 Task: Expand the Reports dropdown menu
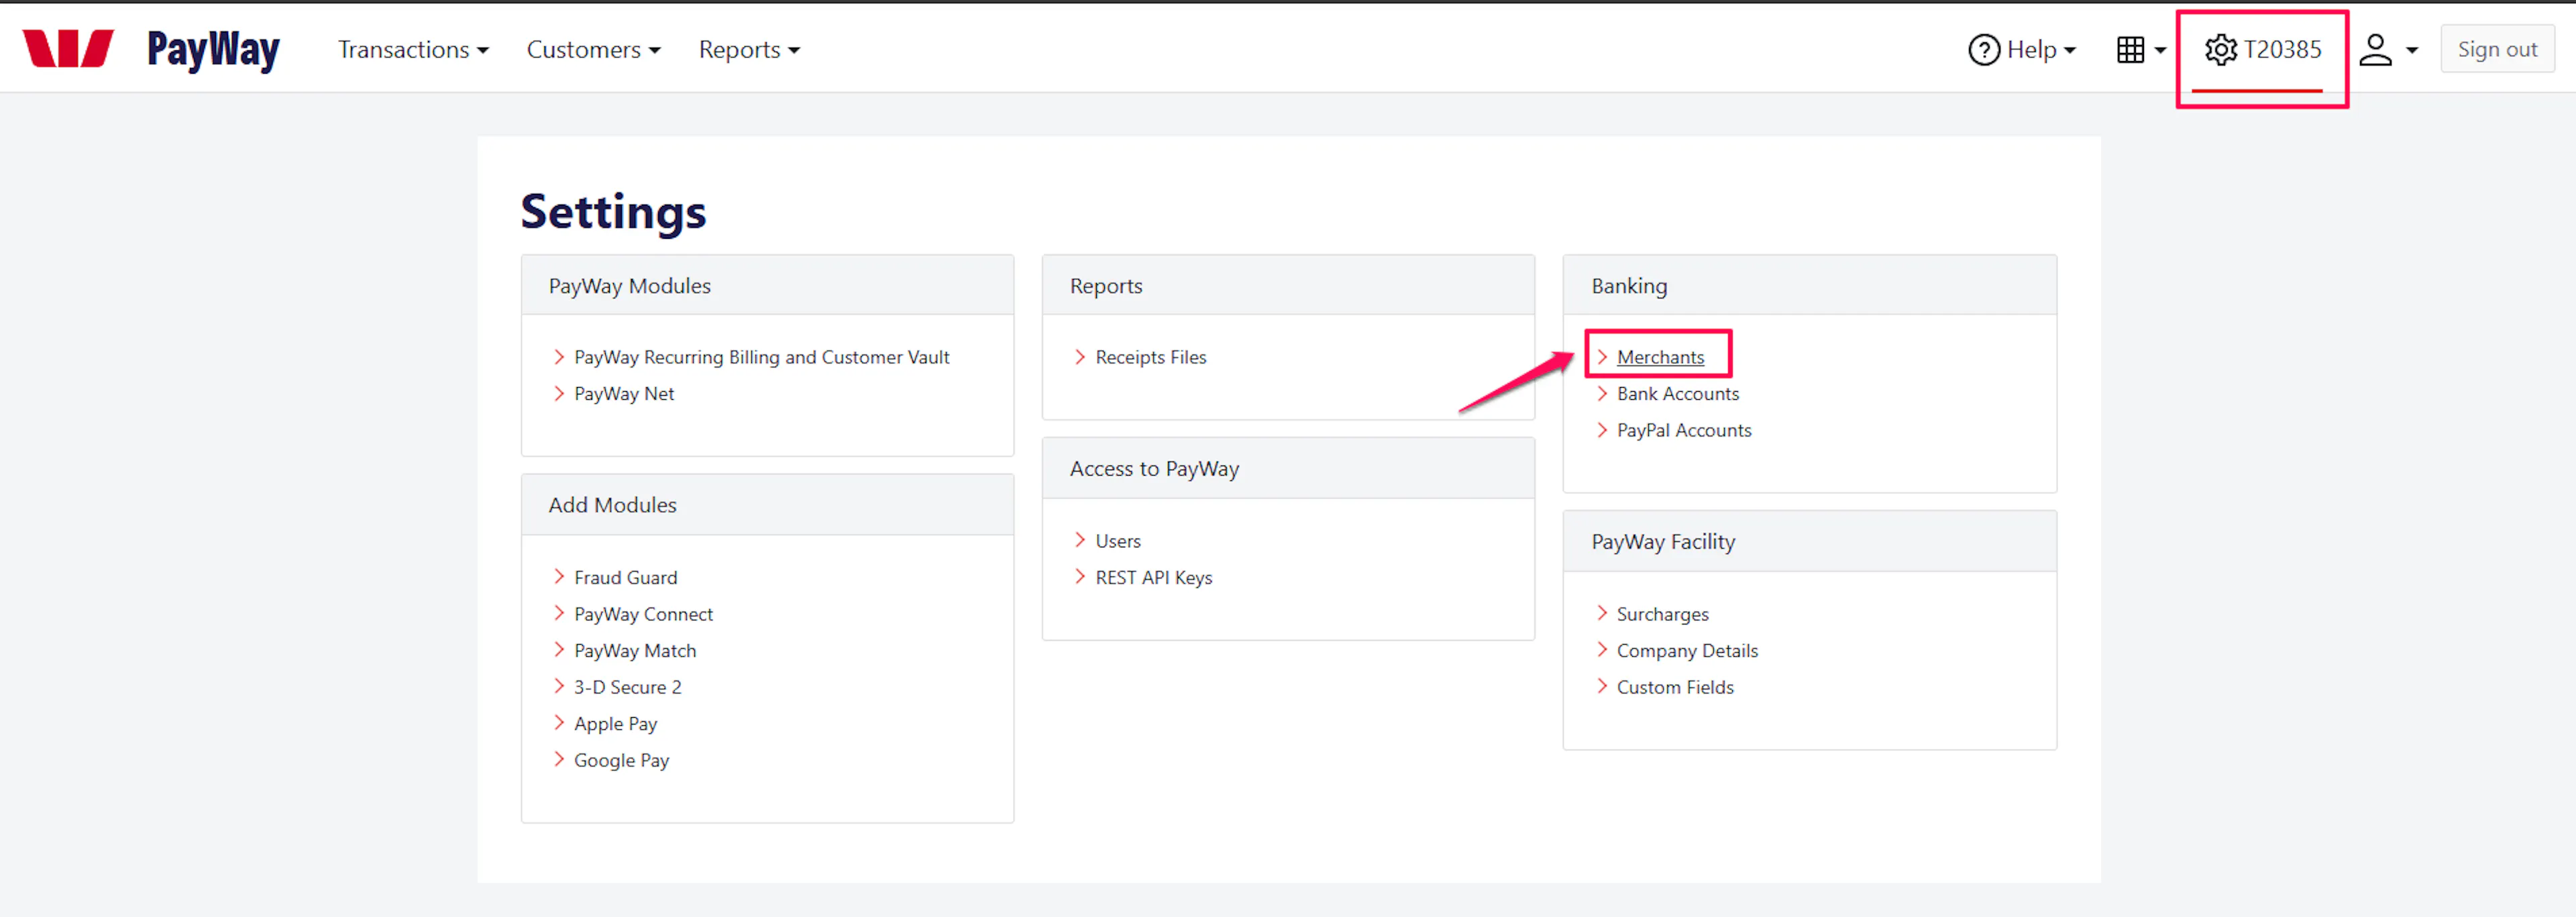[x=749, y=49]
